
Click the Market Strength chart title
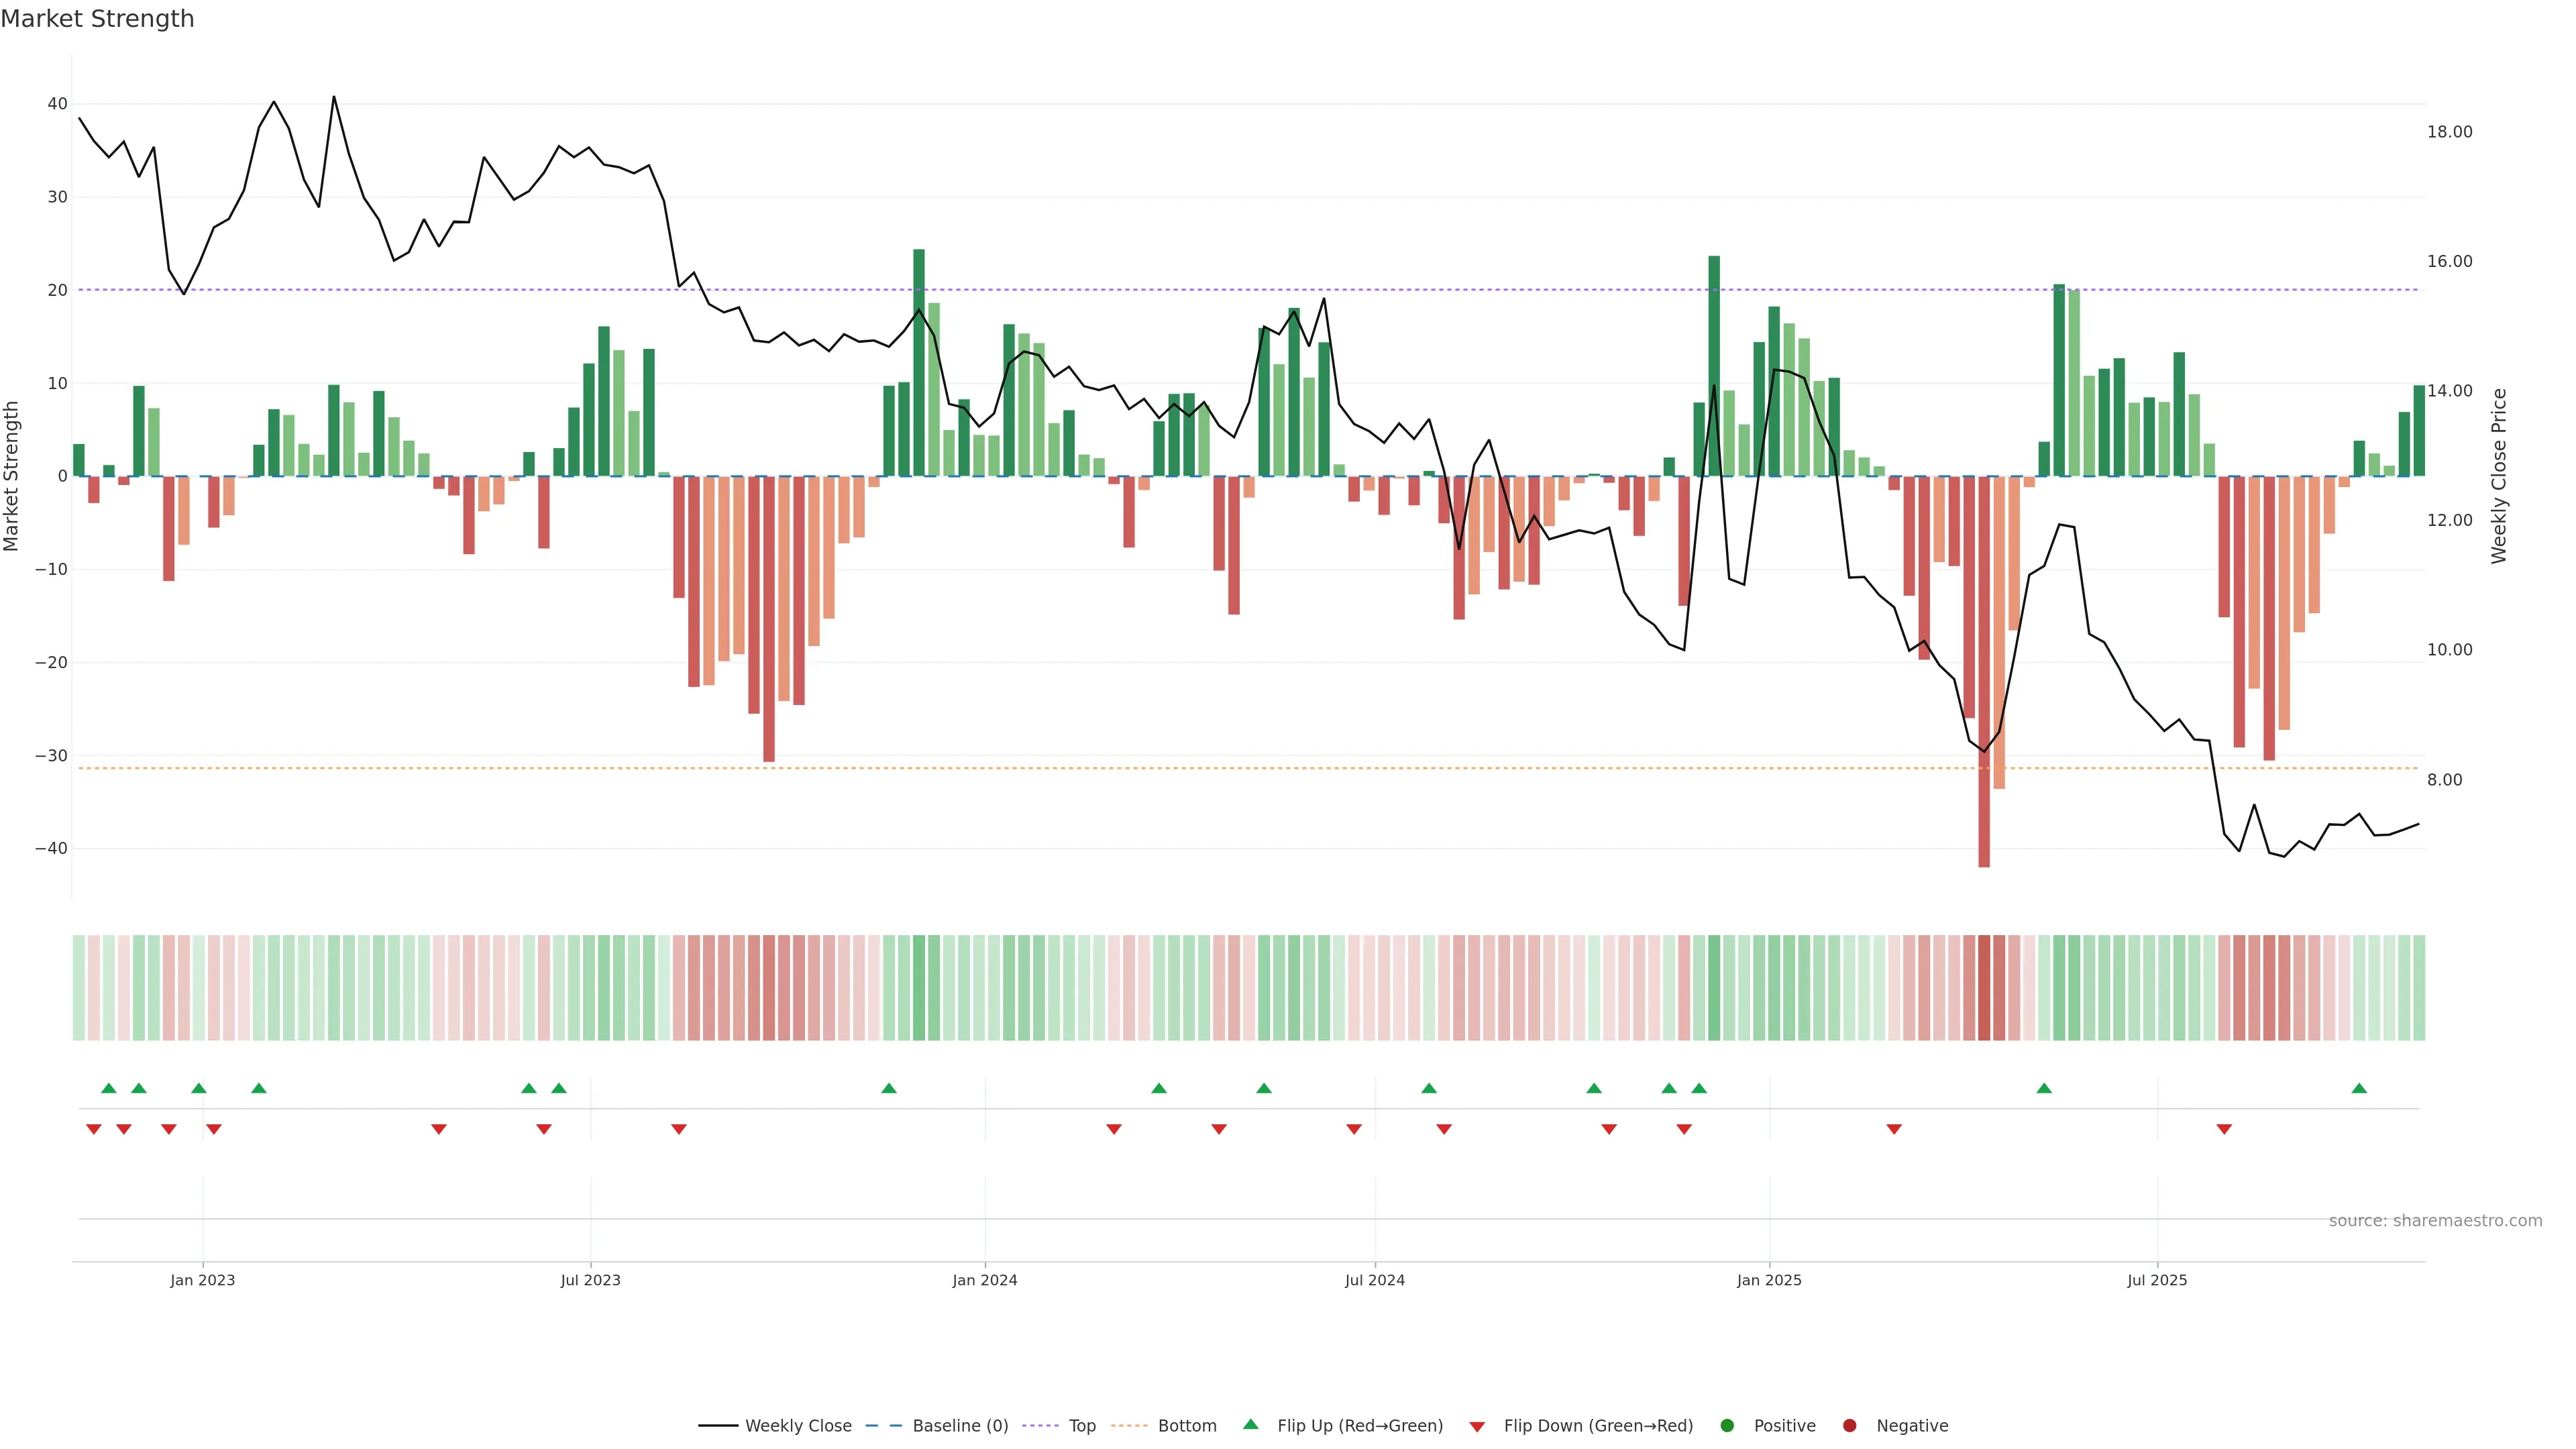point(97,19)
